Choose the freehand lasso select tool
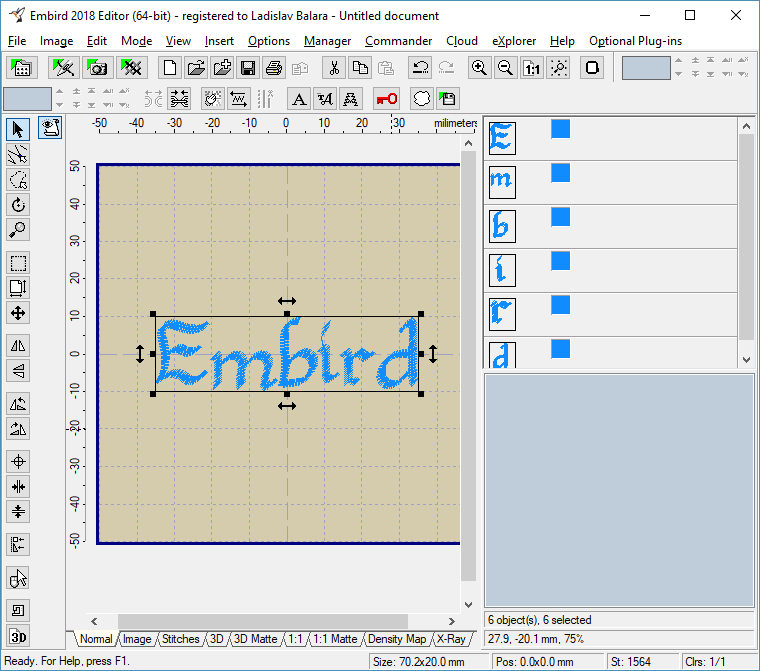This screenshot has width=760, height=671. (x=18, y=180)
